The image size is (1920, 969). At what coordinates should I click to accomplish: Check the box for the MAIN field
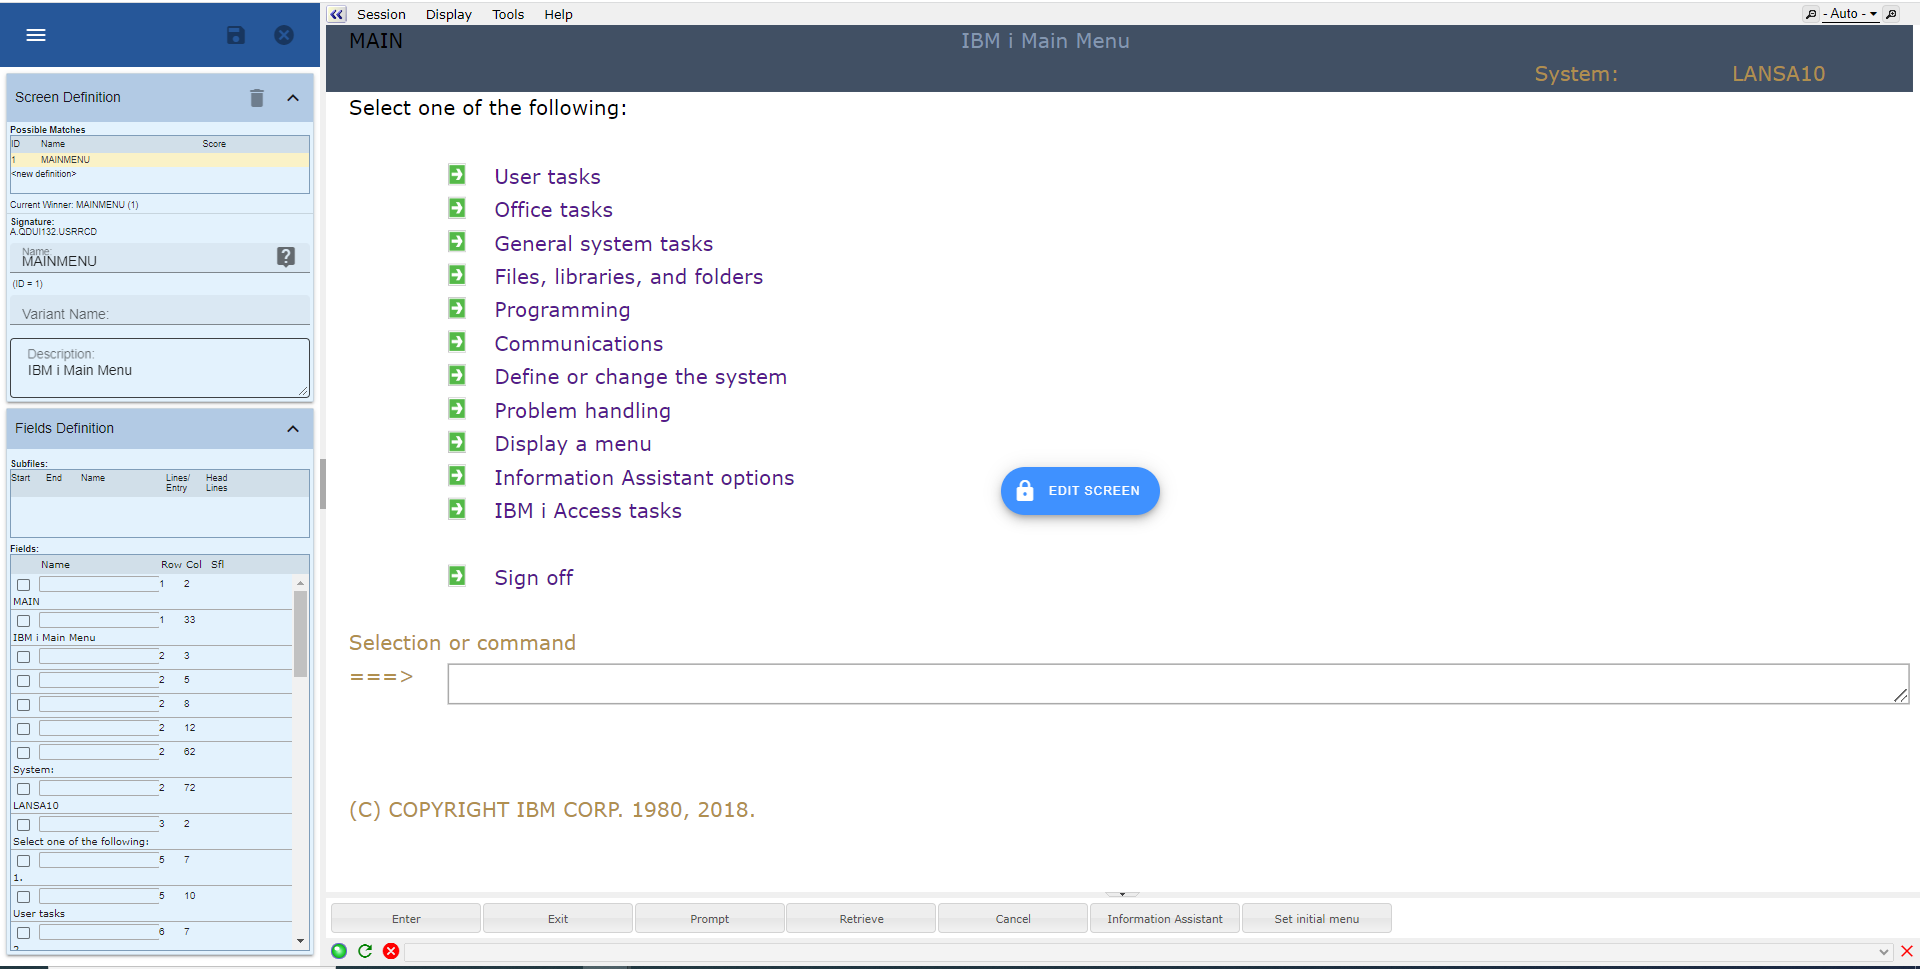point(24,585)
